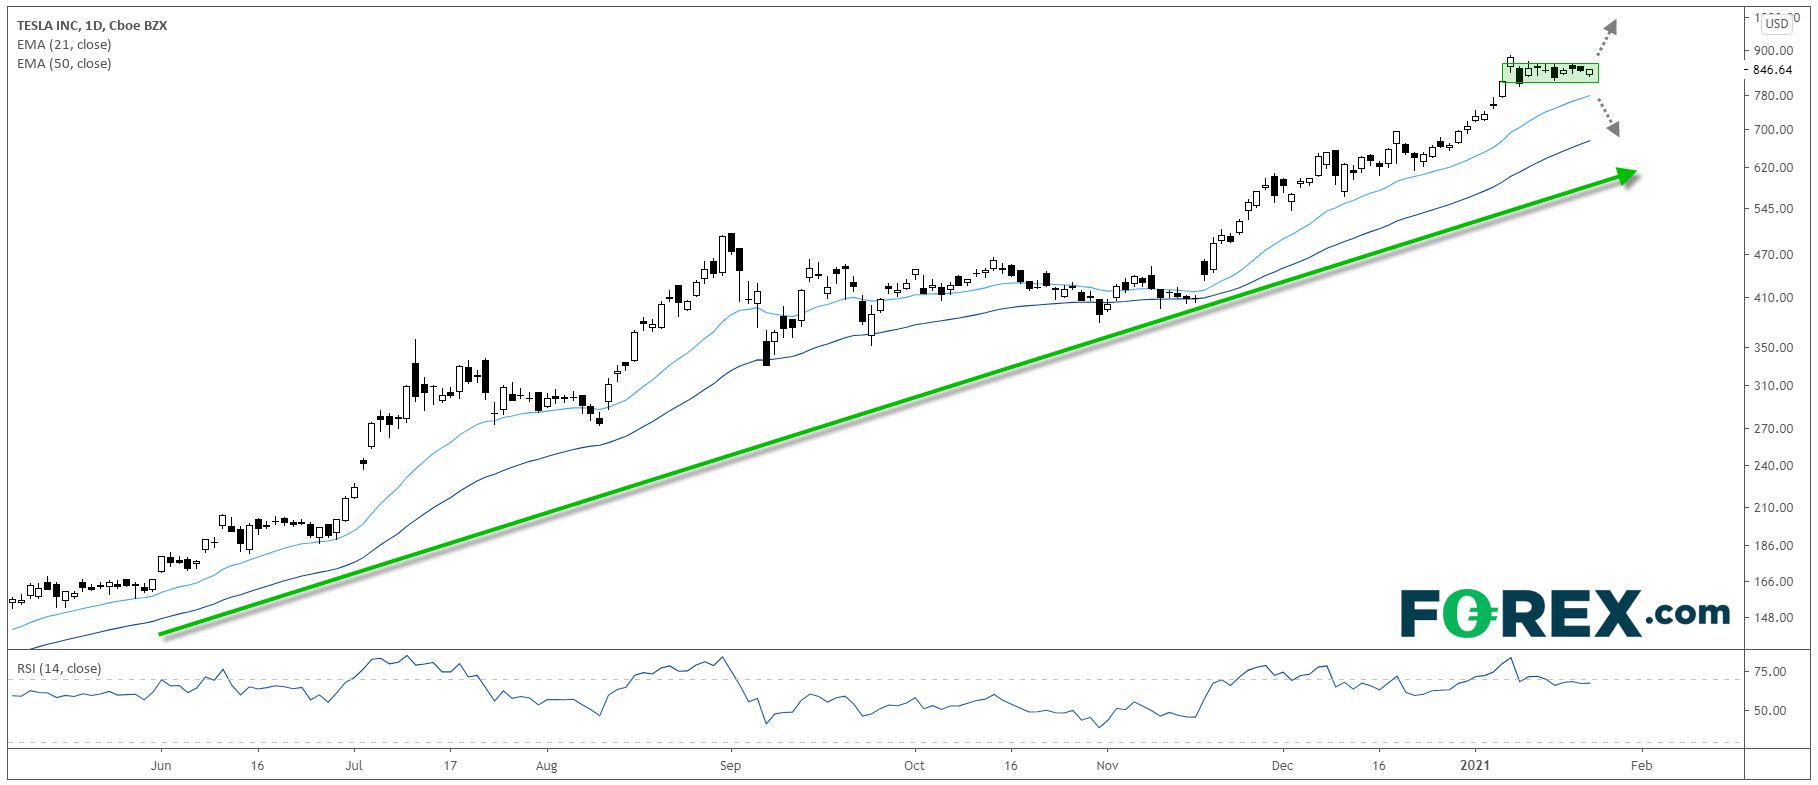Image resolution: width=1818 pixels, height=785 pixels.
Task: Click the 2021 marker on time axis
Action: click(x=1475, y=766)
